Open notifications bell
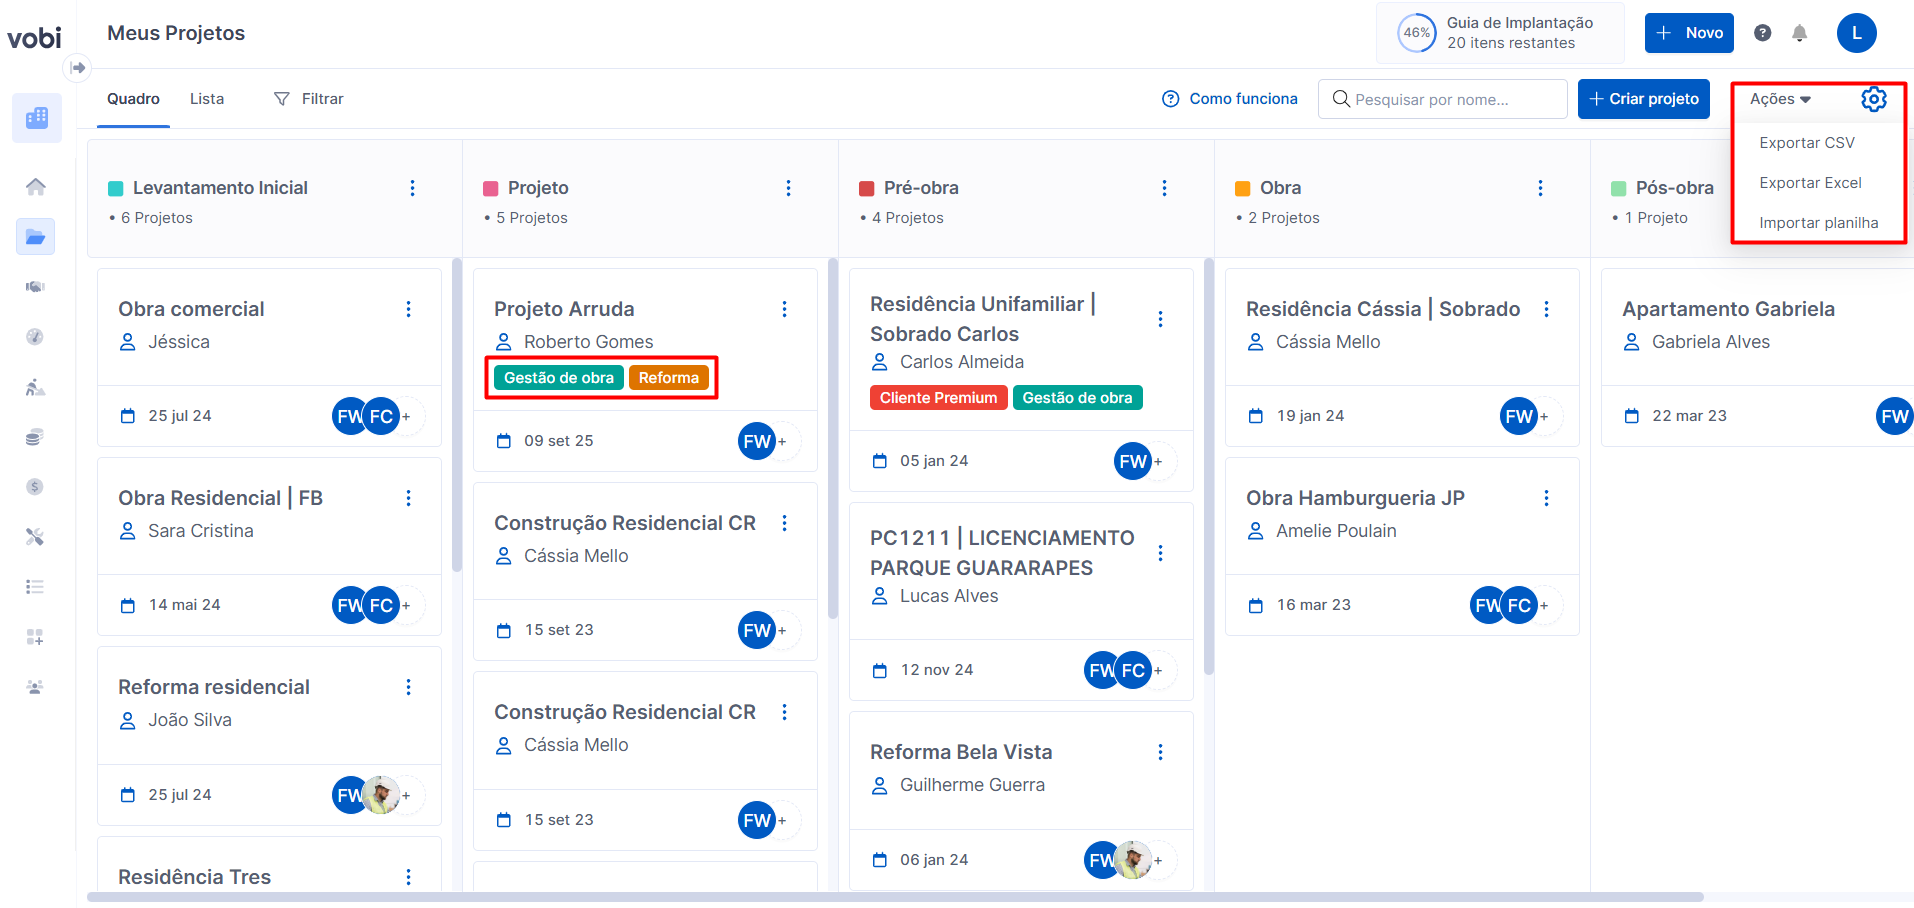The width and height of the screenshot is (1914, 908). [x=1800, y=33]
